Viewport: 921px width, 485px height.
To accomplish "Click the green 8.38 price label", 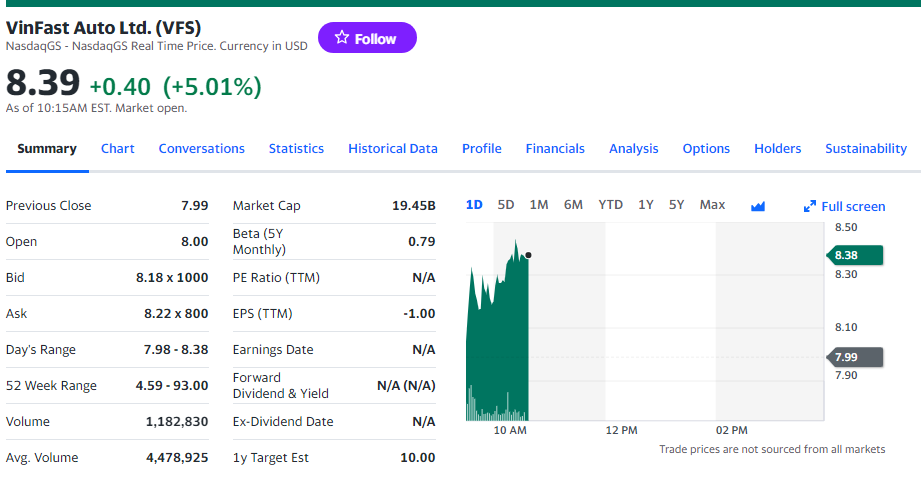I will point(857,255).
